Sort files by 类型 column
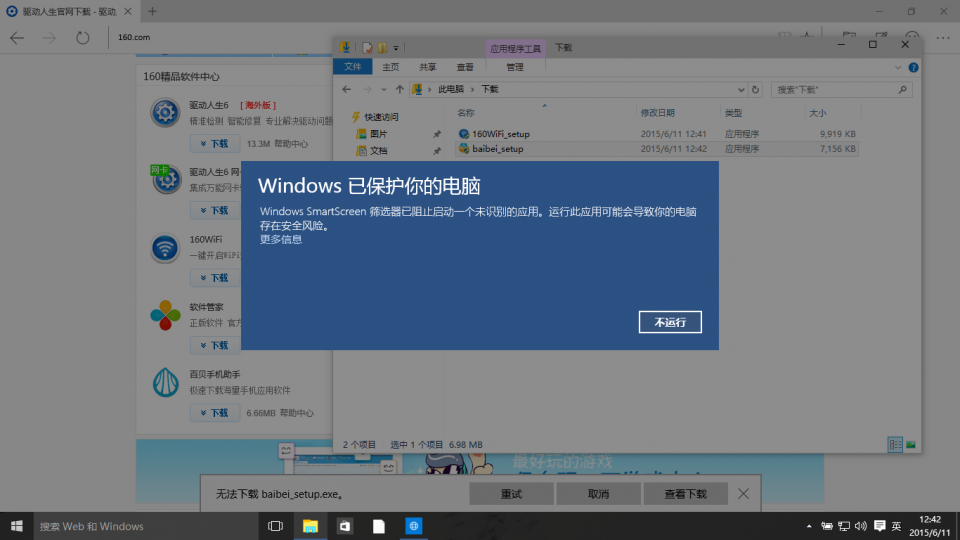 pos(733,113)
